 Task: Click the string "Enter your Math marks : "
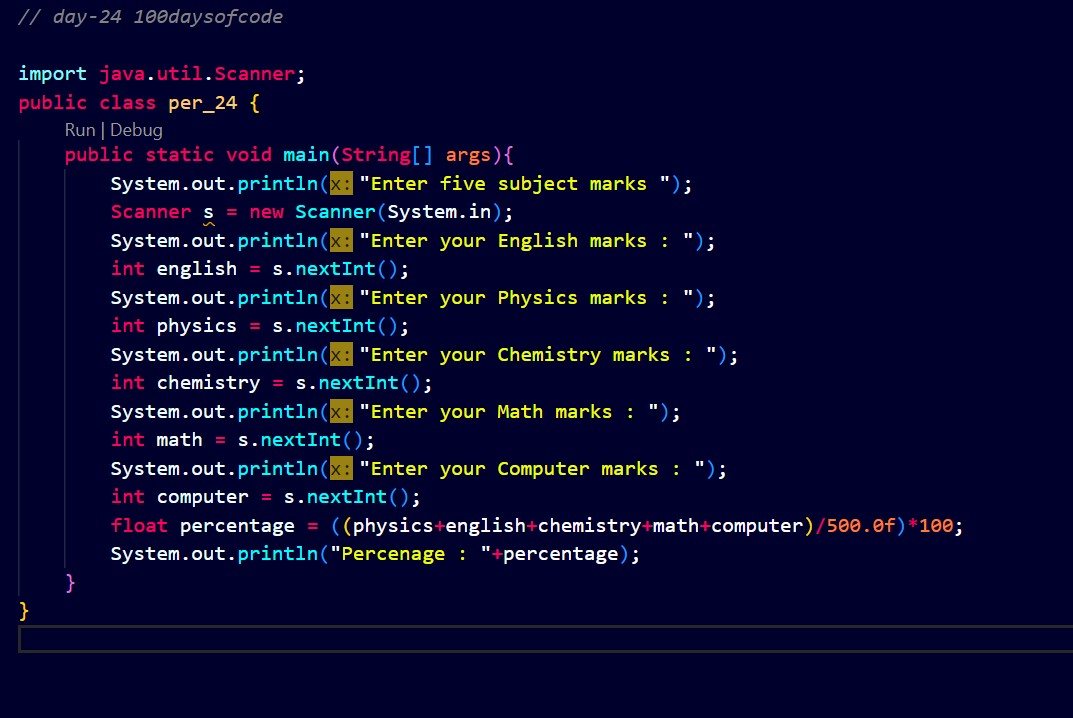point(509,411)
